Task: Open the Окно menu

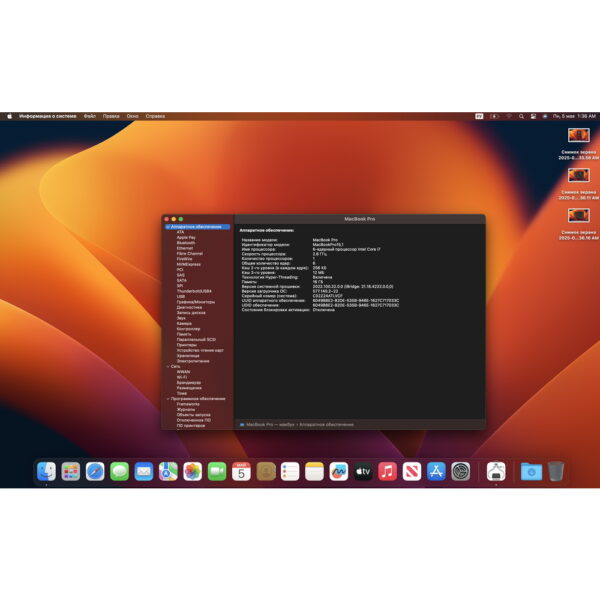Action: click(x=132, y=116)
